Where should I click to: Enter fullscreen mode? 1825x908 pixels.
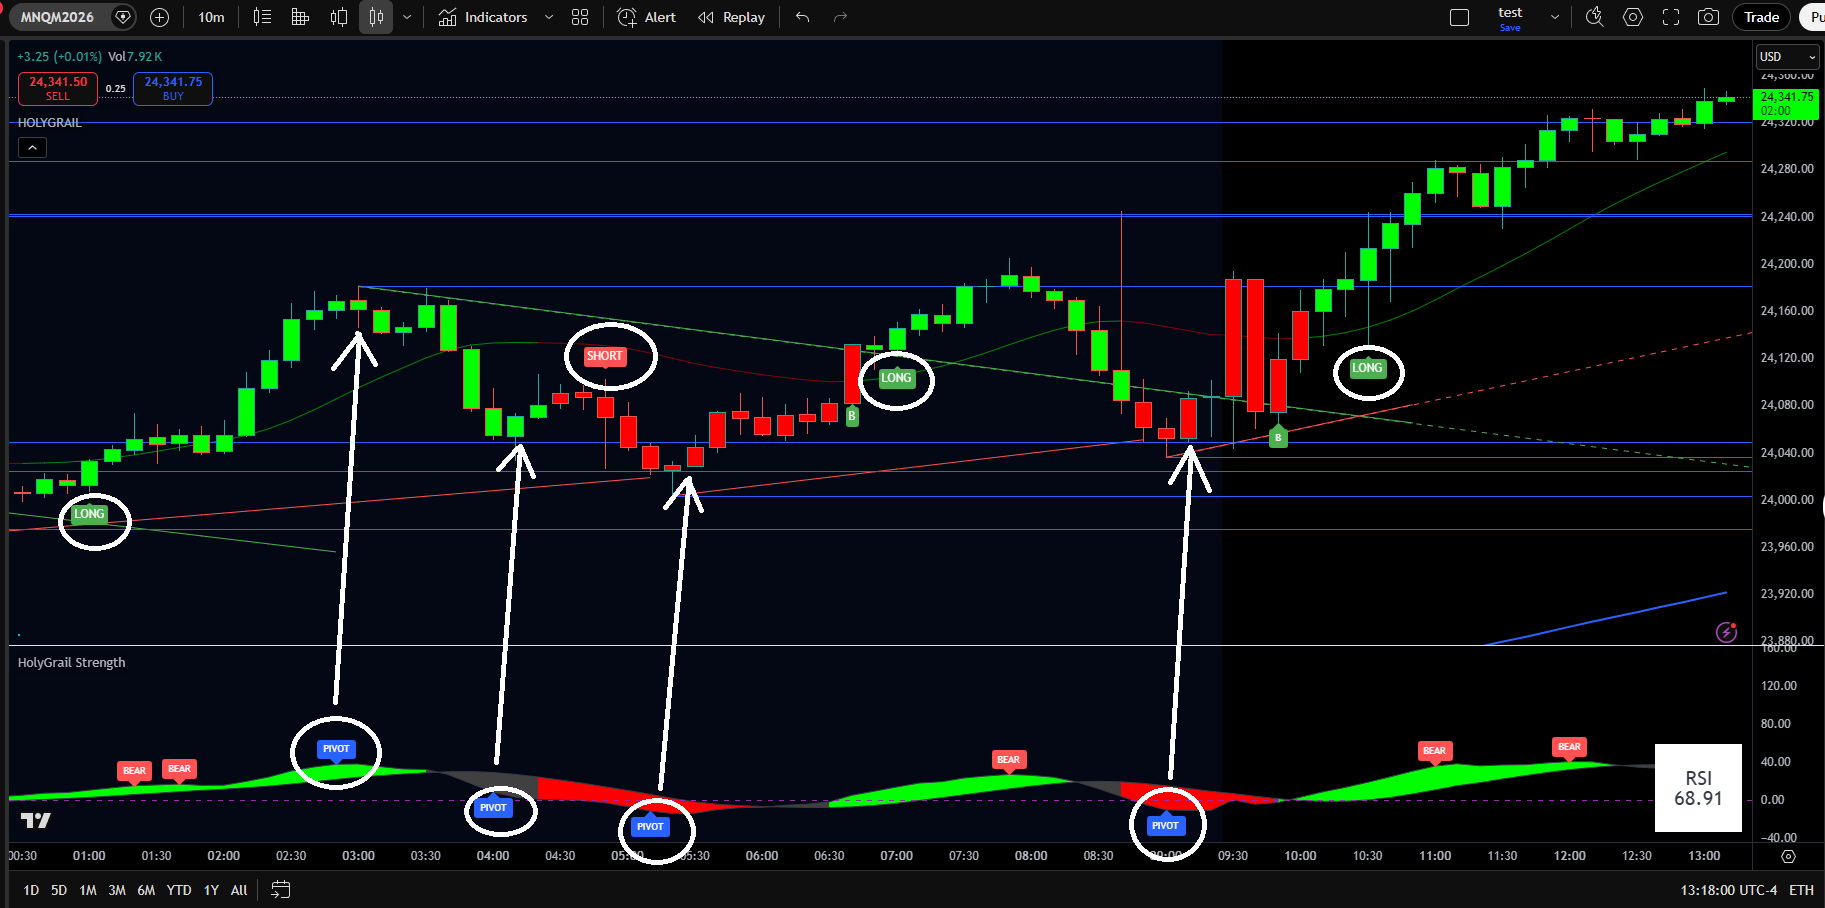click(x=1671, y=17)
